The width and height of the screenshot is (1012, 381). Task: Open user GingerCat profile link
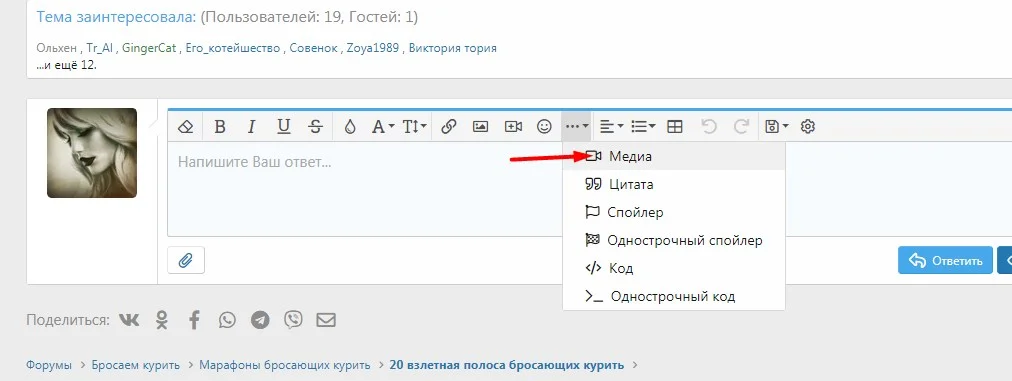[149, 48]
